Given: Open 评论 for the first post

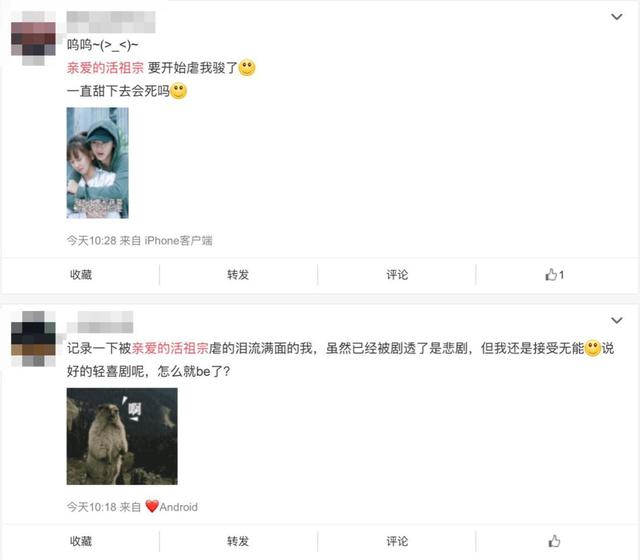Looking at the screenshot, I should coord(397,275).
